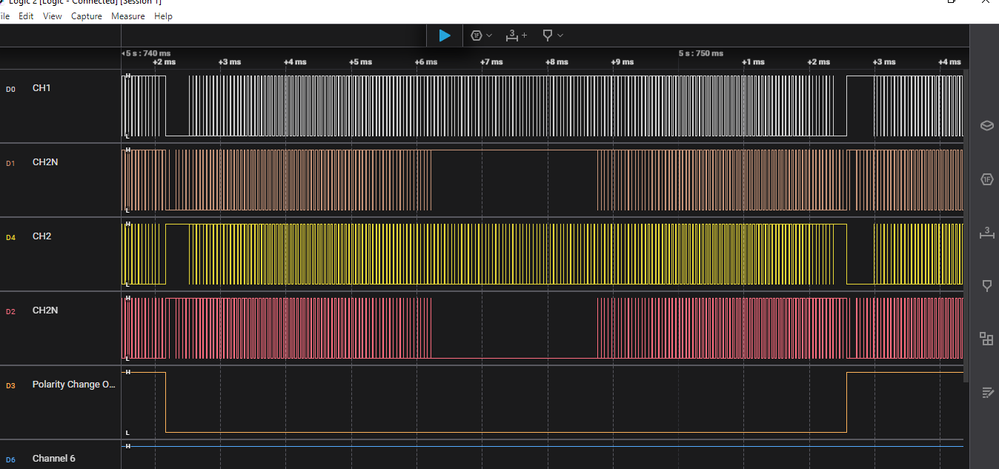Expand the analyzer dropdown arrow in toolbar

[x=489, y=36]
